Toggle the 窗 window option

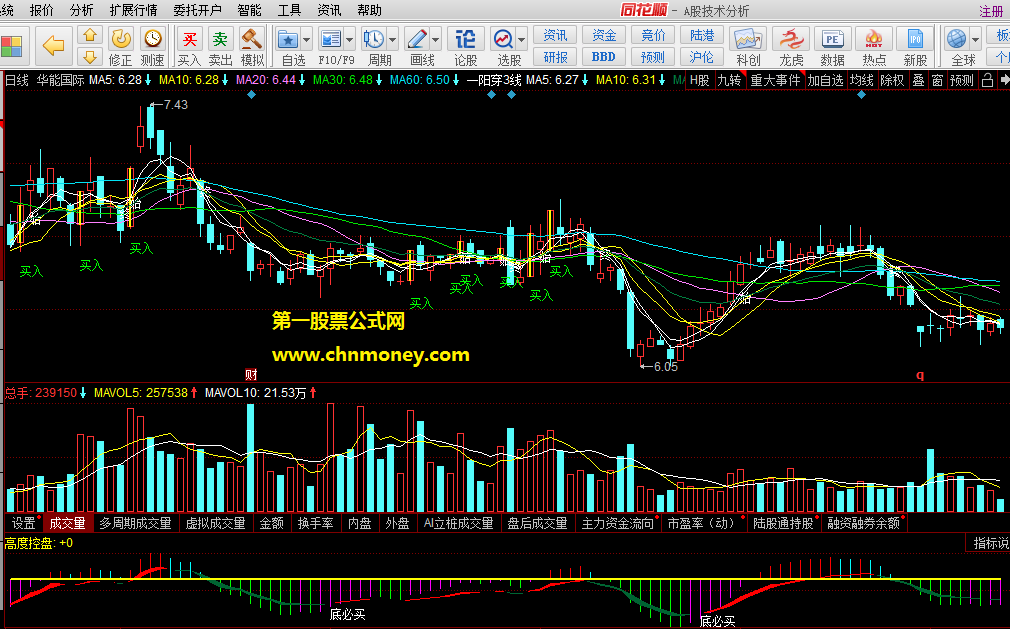pos(937,80)
